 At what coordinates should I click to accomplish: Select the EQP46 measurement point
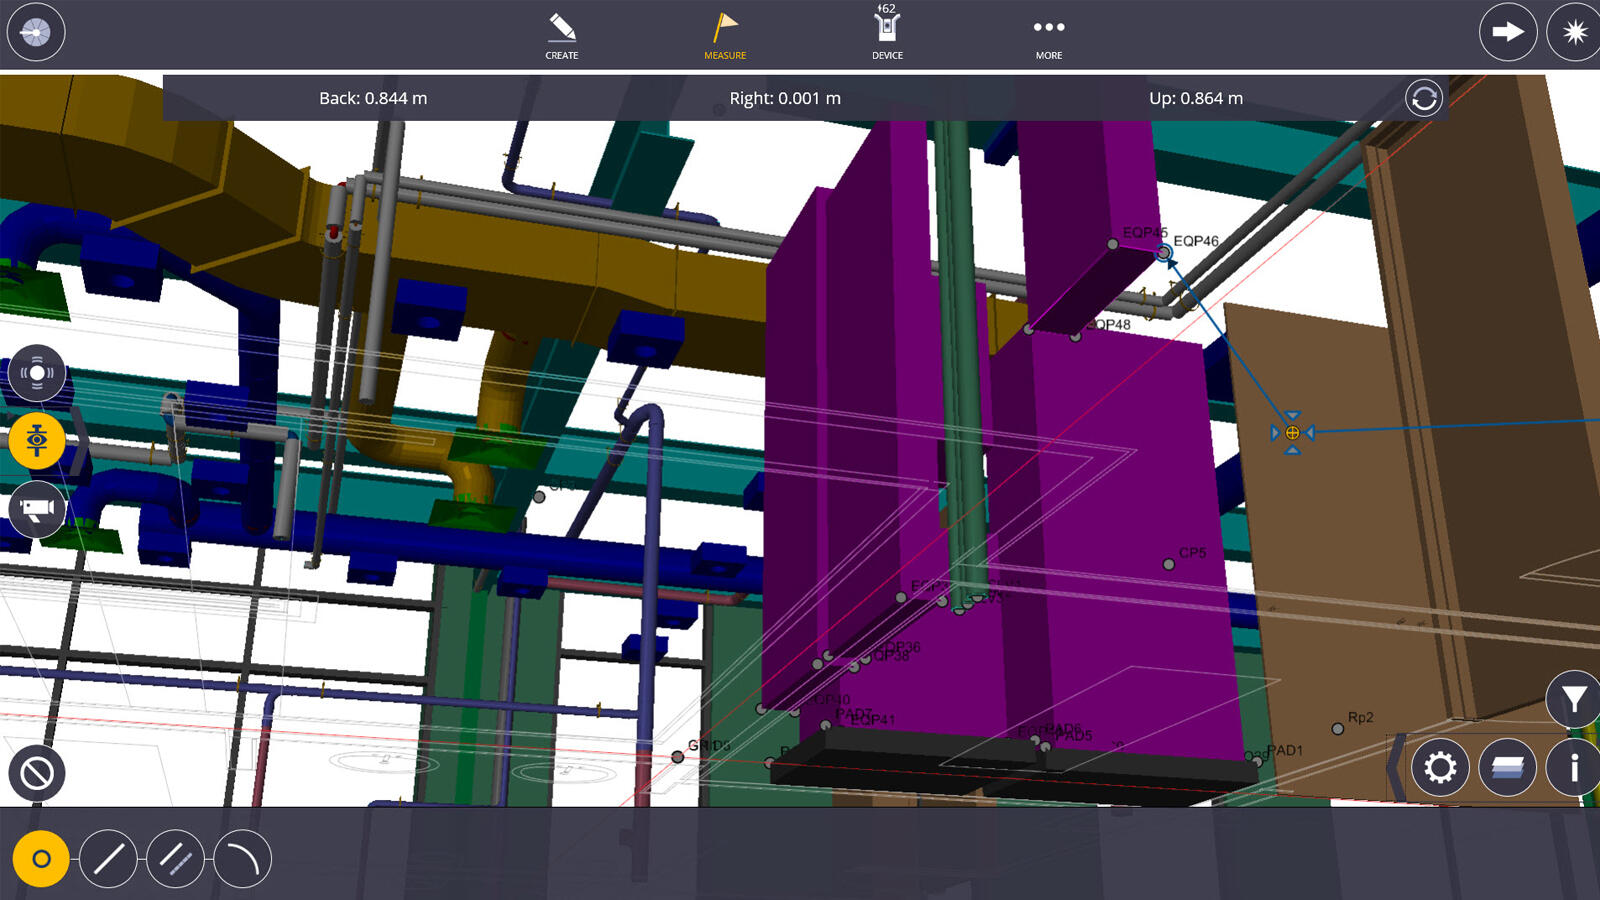click(x=1164, y=252)
